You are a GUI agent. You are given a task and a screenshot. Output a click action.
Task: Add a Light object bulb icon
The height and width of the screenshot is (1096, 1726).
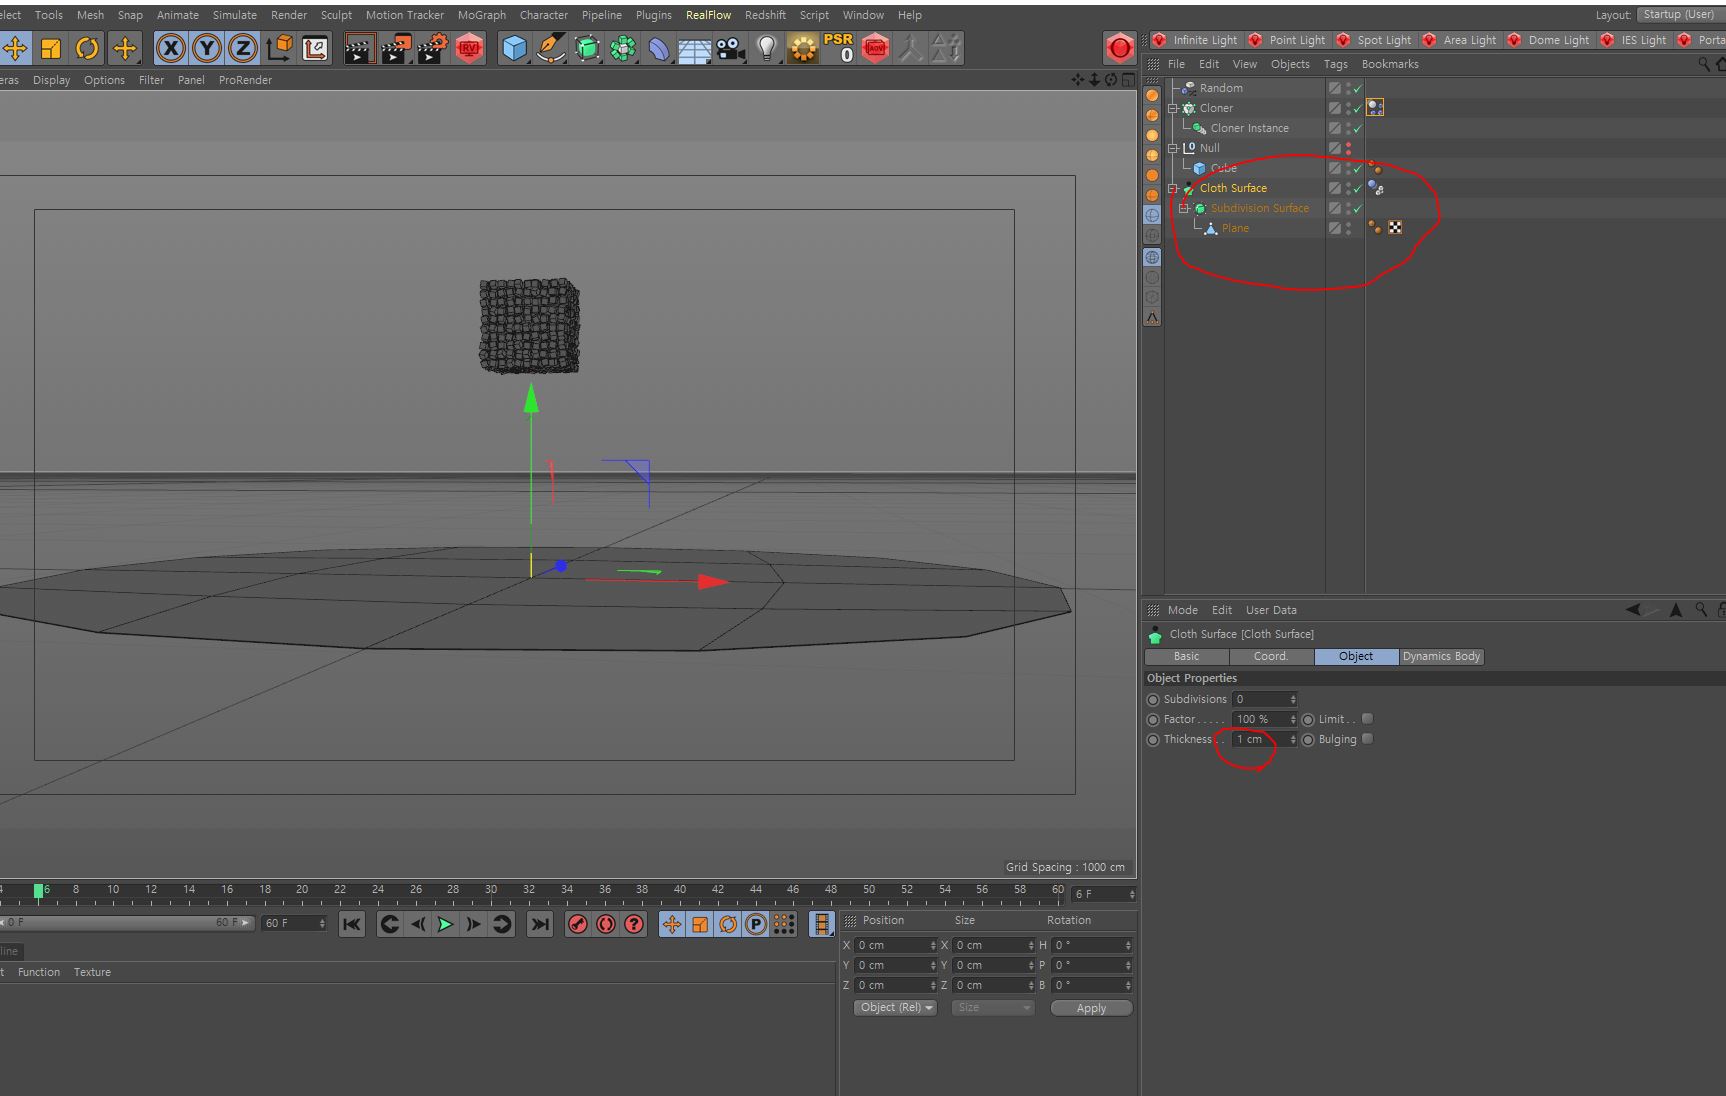[767, 48]
